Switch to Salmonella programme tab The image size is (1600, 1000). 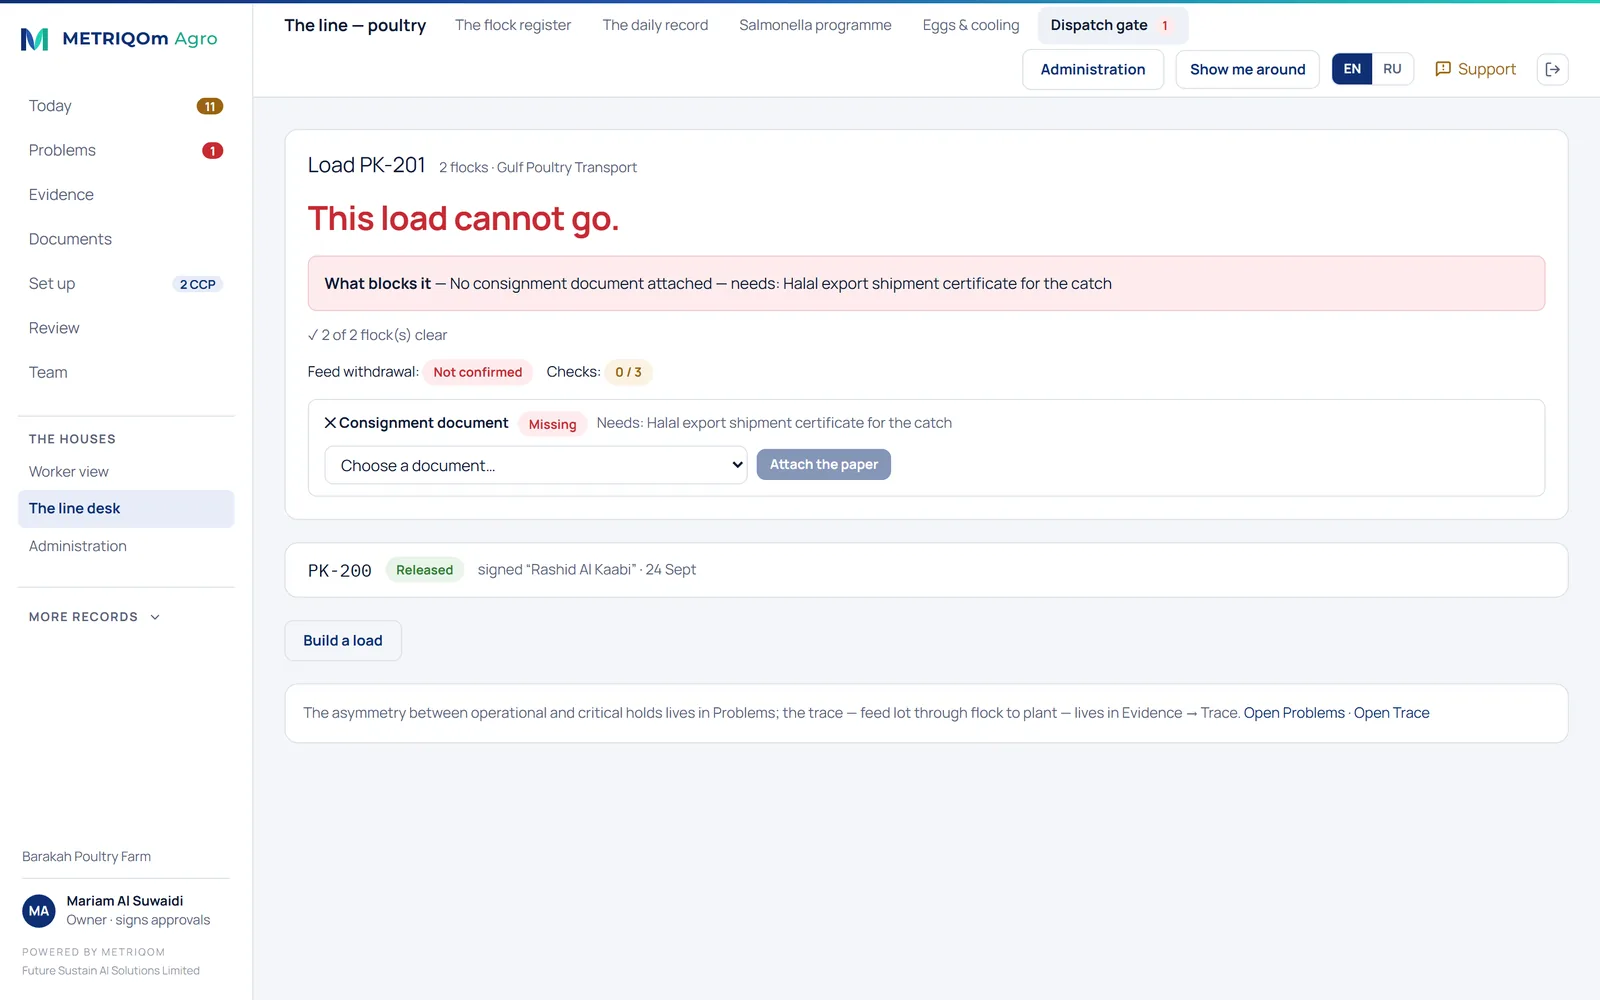pyautogui.click(x=815, y=25)
